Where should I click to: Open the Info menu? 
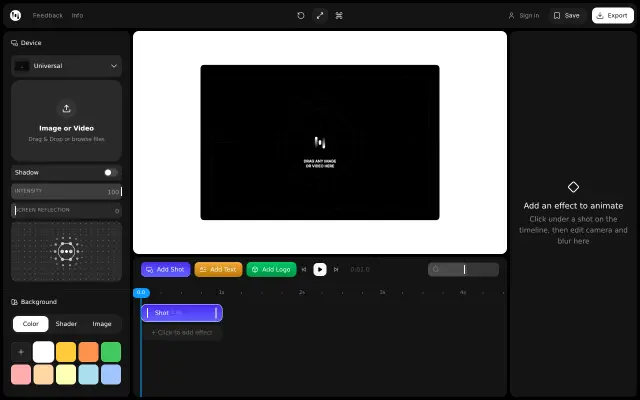(77, 16)
